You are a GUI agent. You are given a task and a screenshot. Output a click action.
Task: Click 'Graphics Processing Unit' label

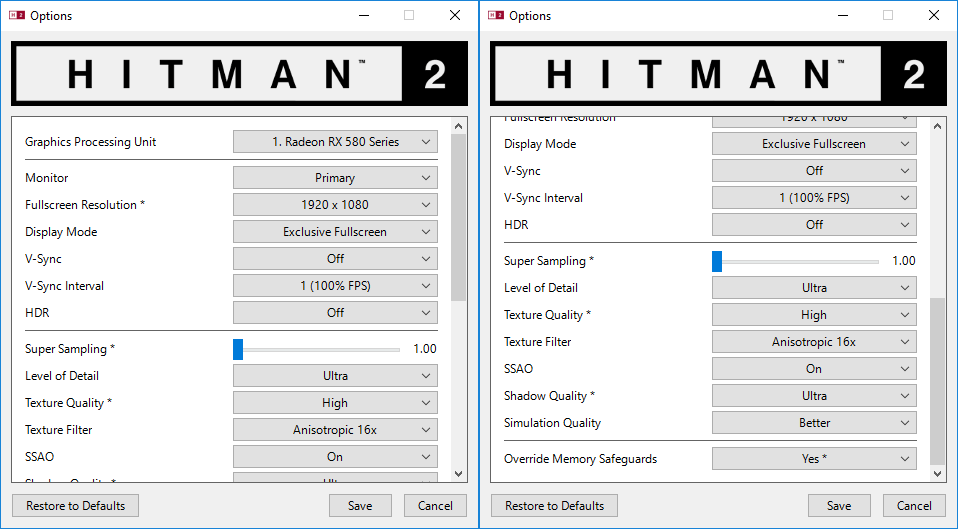point(90,142)
